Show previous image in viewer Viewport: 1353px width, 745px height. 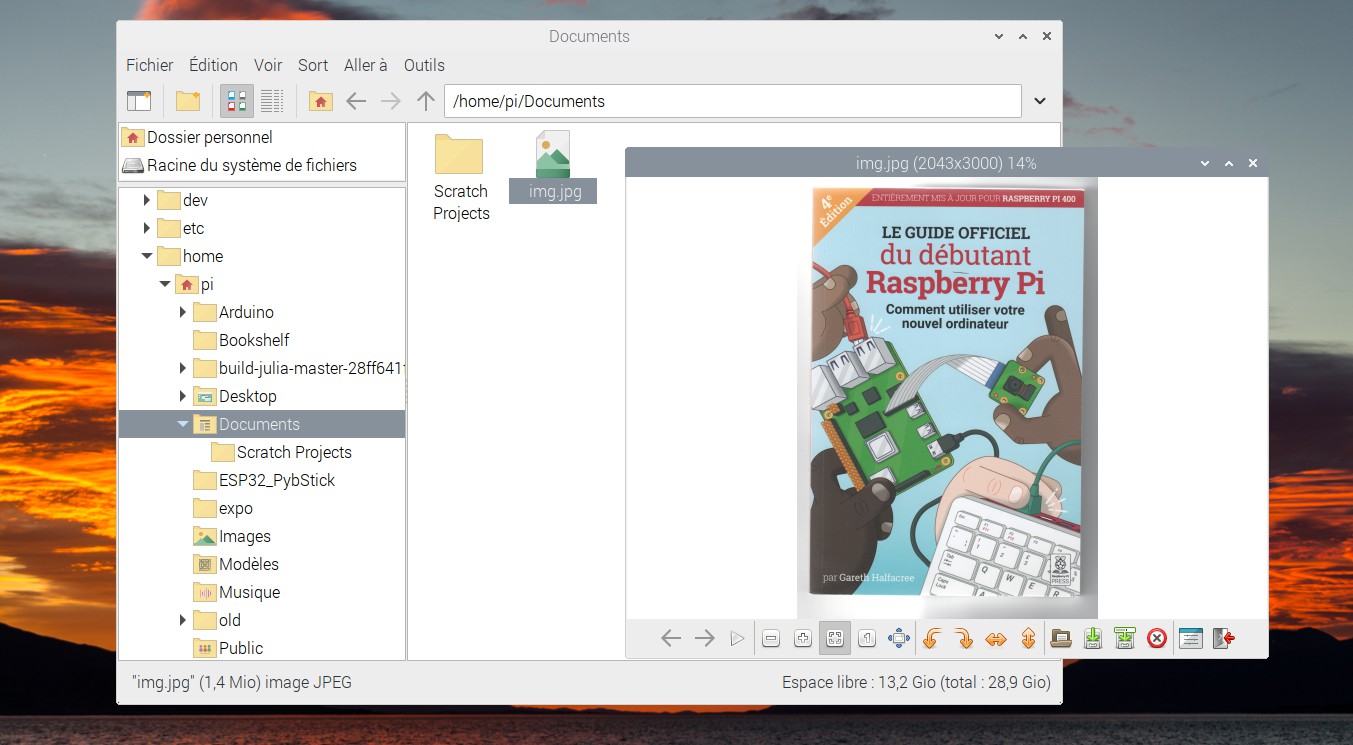tap(671, 638)
